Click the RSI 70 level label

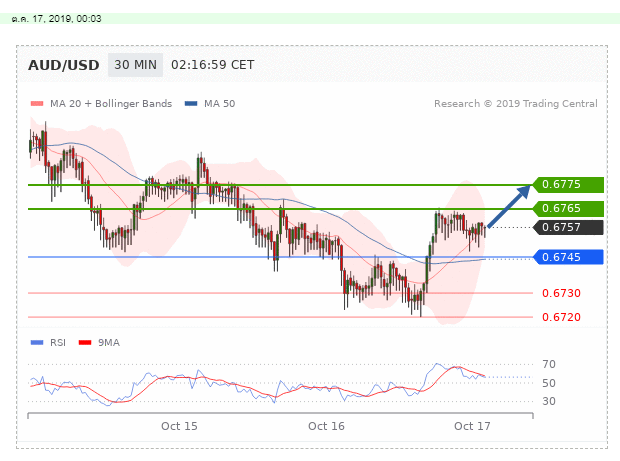[x=549, y=364]
